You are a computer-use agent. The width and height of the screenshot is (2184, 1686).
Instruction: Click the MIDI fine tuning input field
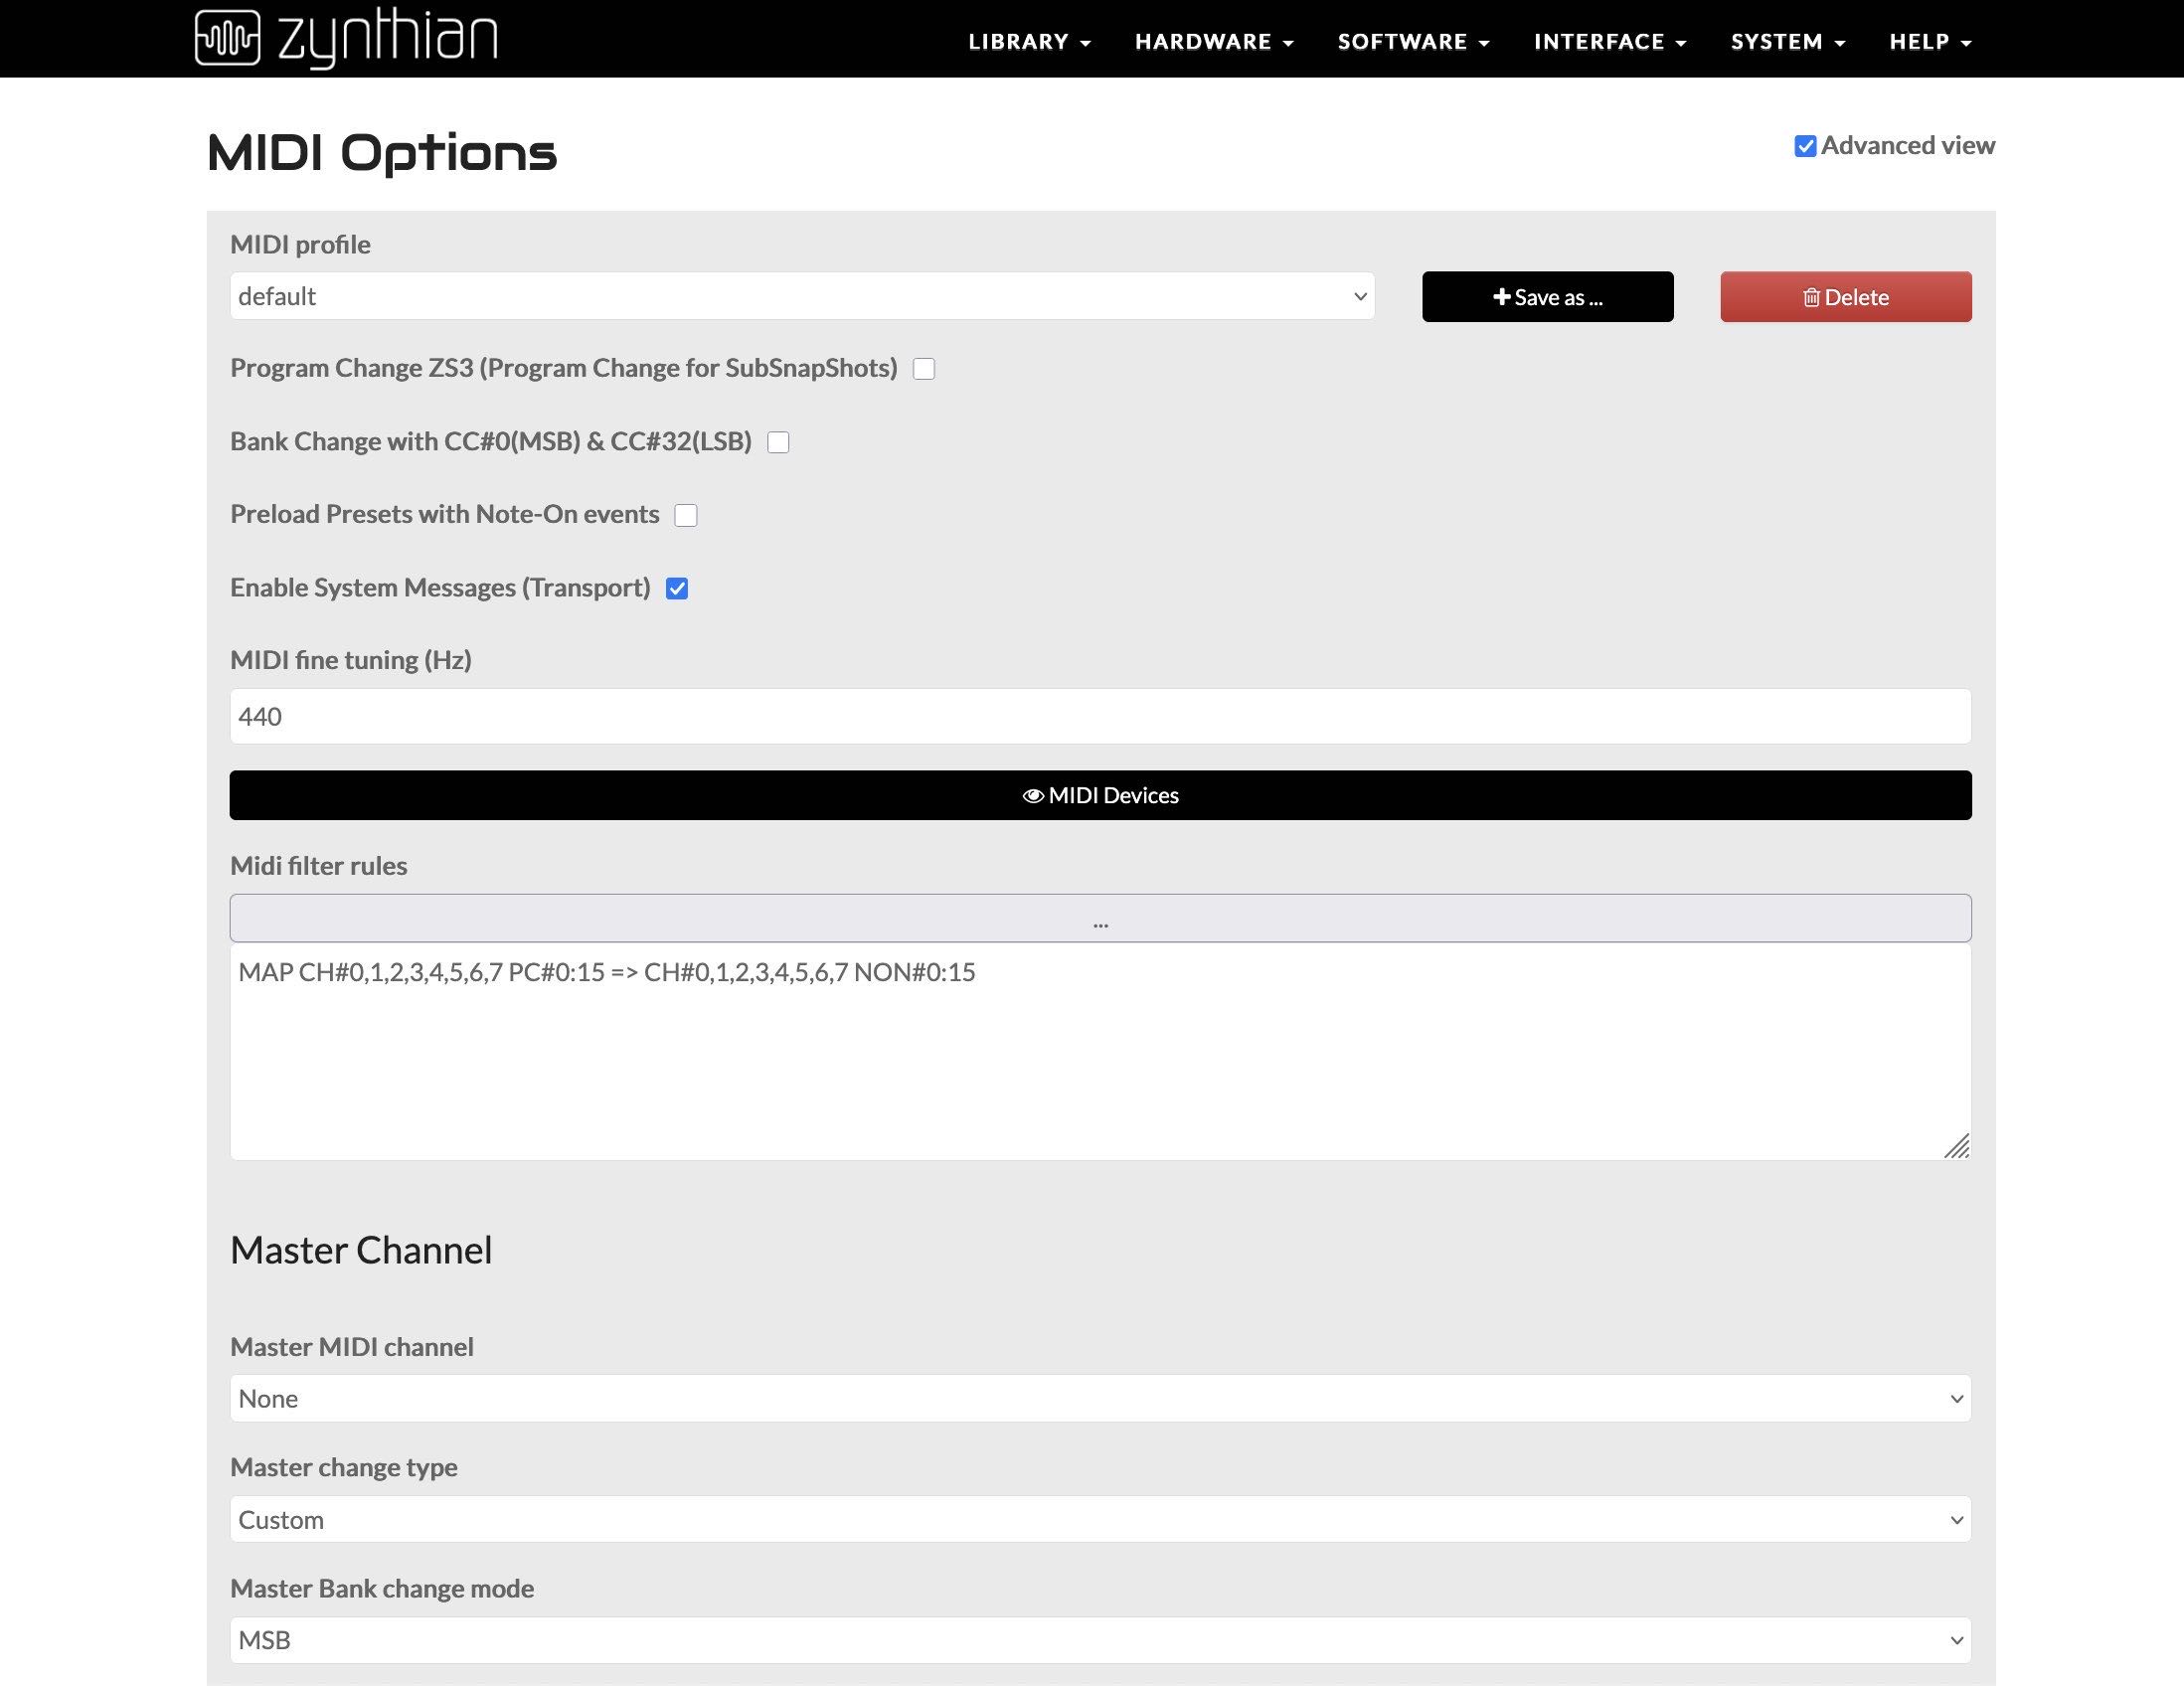pyautogui.click(x=1100, y=716)
